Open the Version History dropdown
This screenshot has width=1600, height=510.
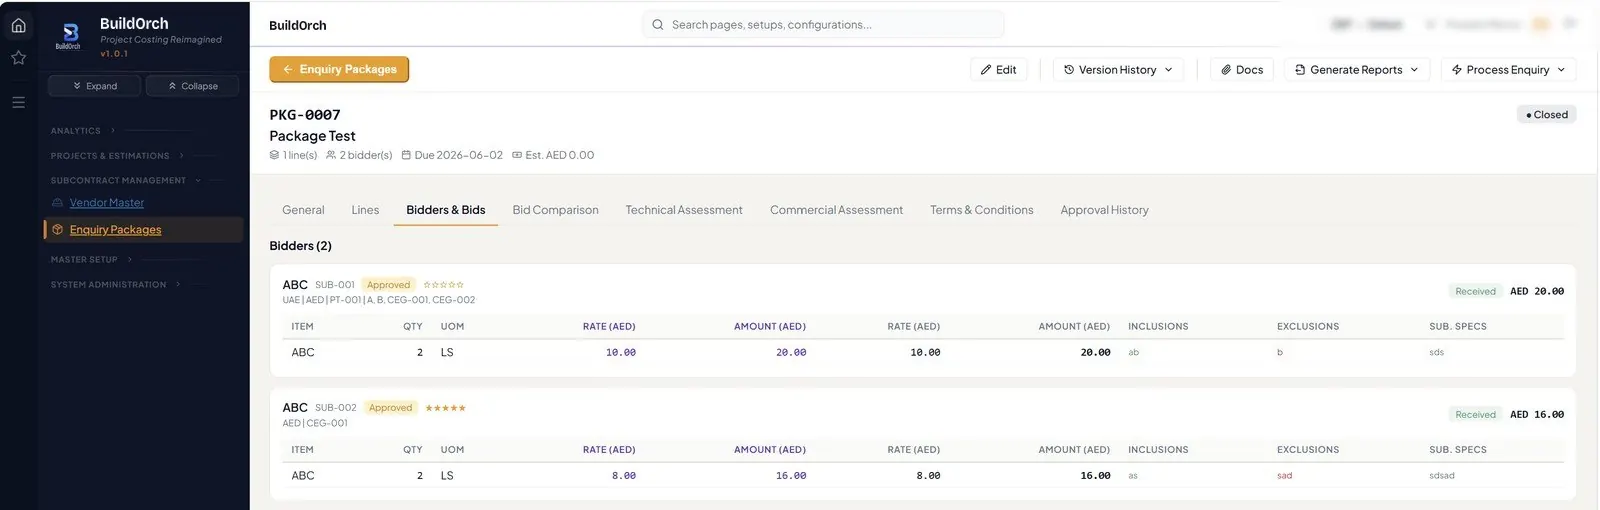point(1118,70)
